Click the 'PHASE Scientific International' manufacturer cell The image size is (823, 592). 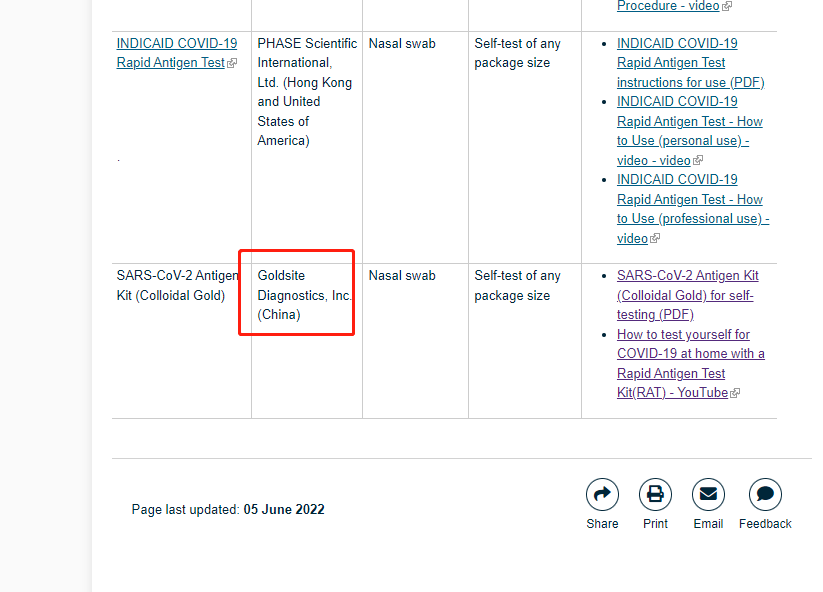[306, 92]
